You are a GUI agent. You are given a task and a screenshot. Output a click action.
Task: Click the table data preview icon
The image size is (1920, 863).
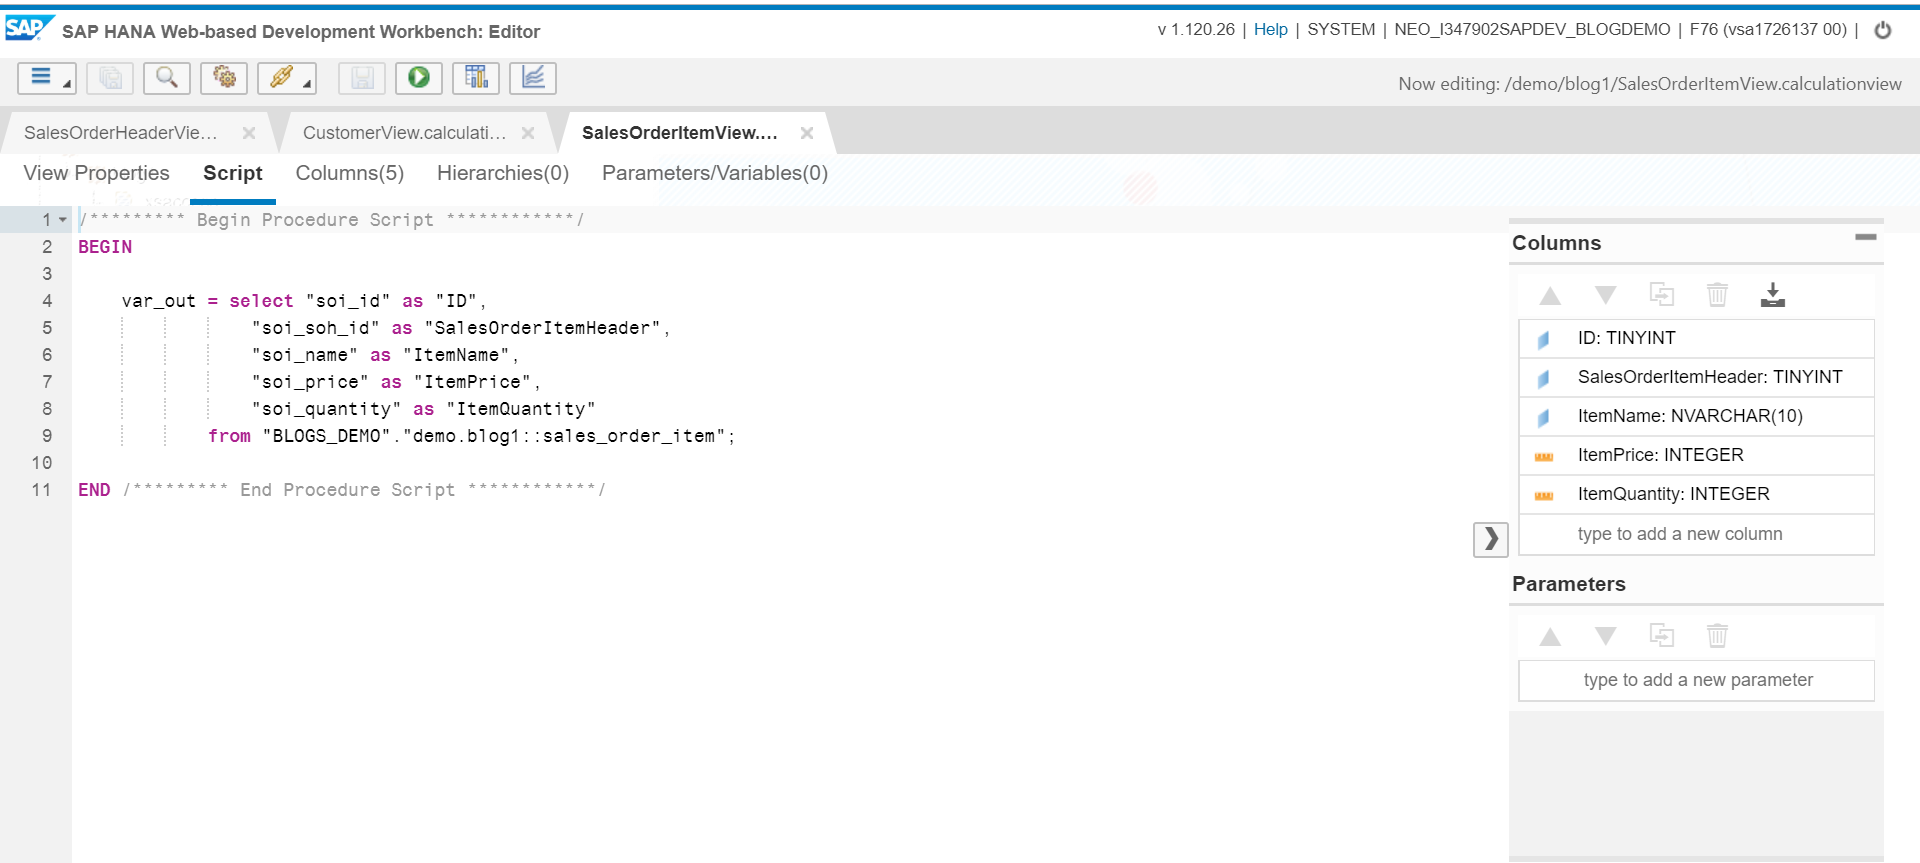coord(476,78)
